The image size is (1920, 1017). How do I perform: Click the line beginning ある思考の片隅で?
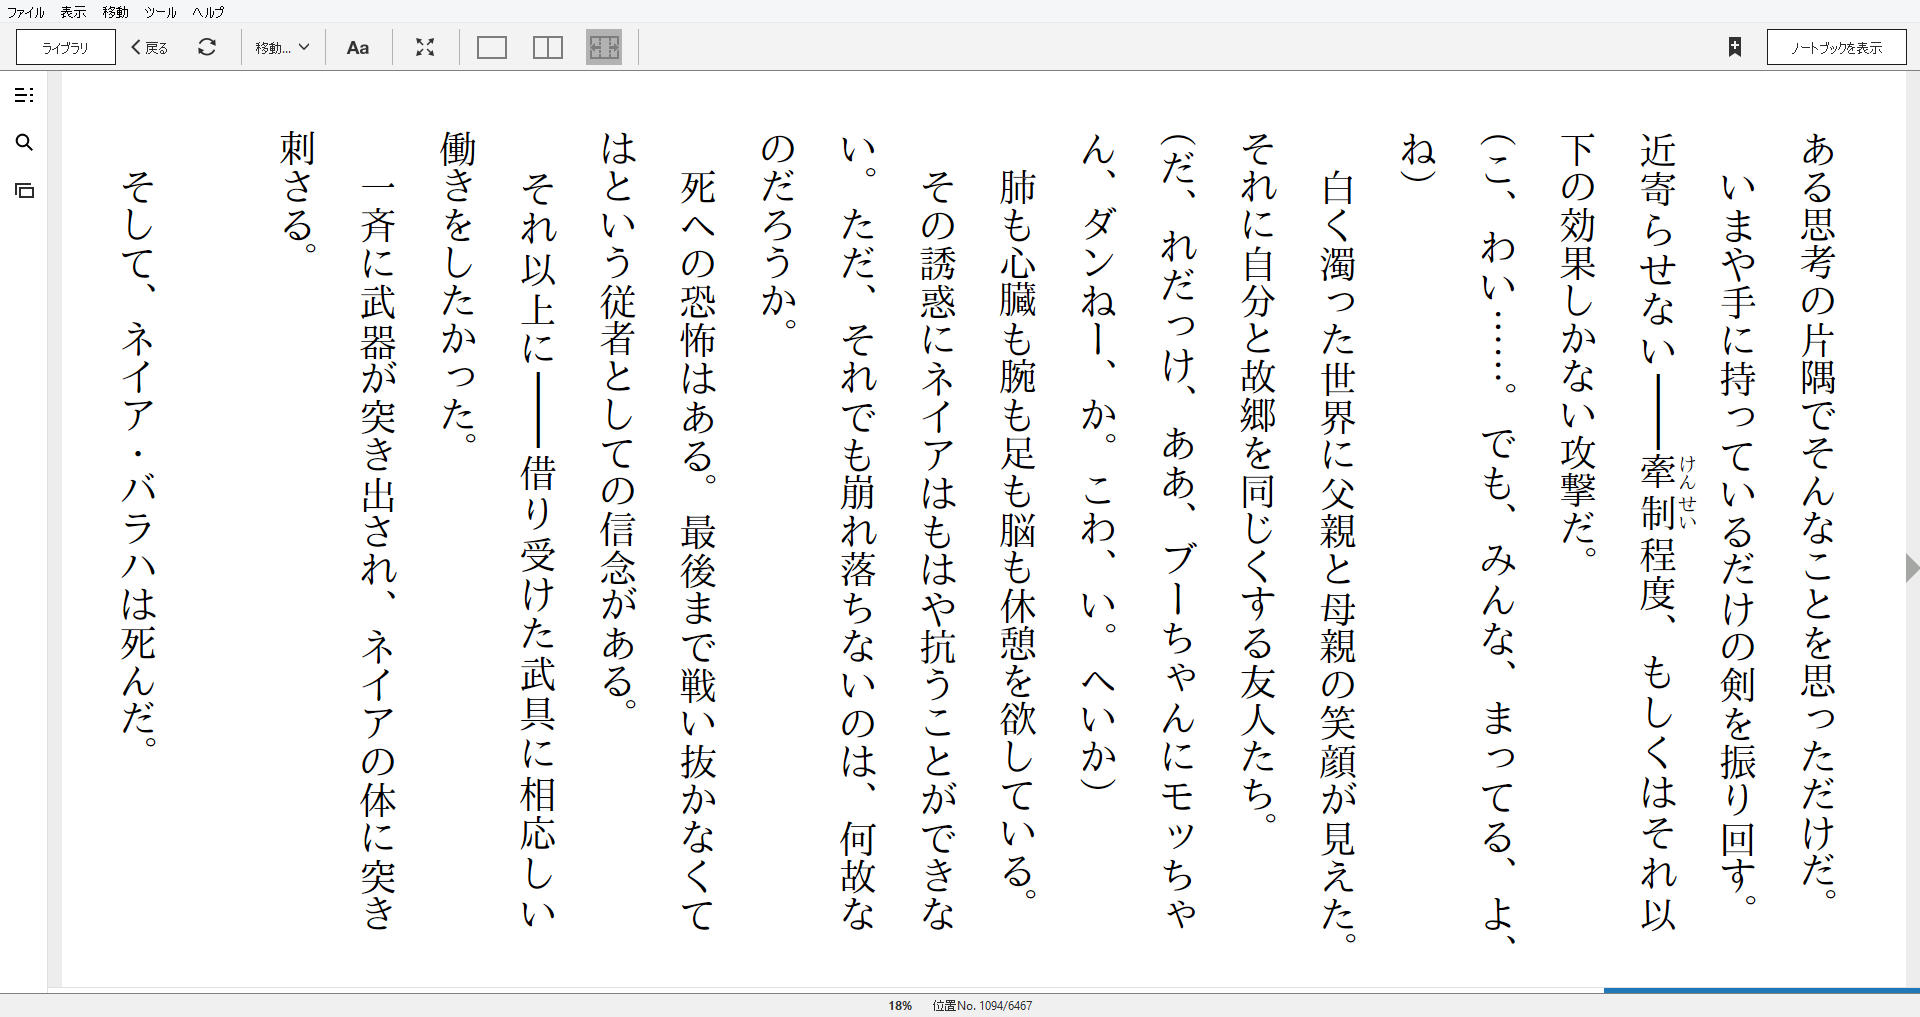click(1818, 515)
